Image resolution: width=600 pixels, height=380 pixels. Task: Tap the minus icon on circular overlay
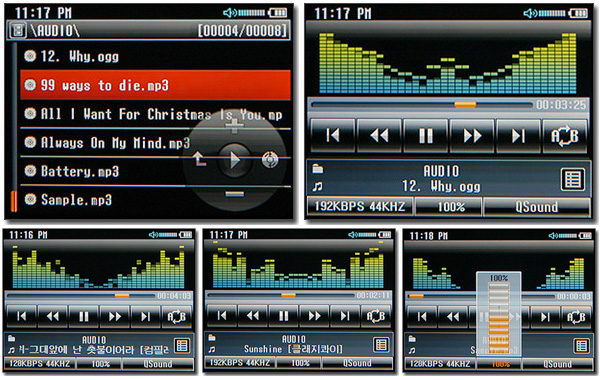click(234, 194)
